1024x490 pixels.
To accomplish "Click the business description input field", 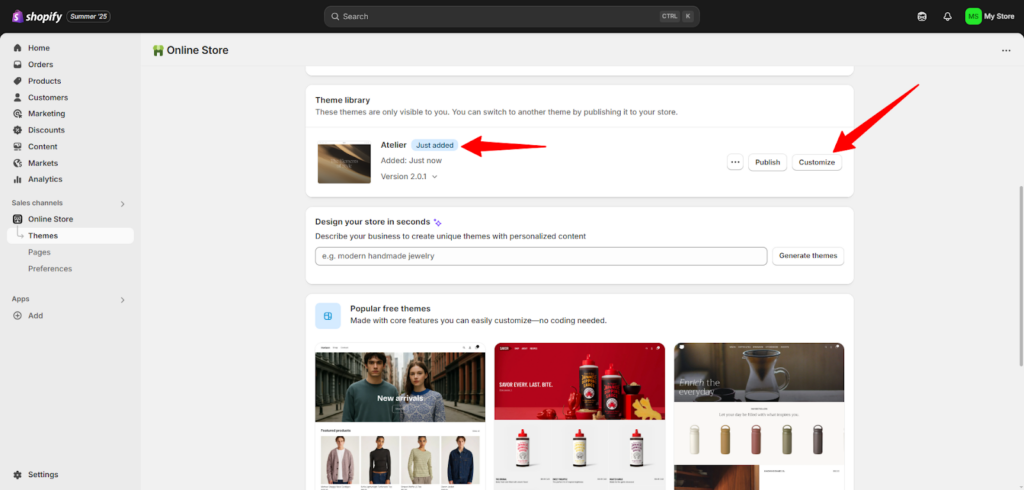I will [x=540, y=256].
